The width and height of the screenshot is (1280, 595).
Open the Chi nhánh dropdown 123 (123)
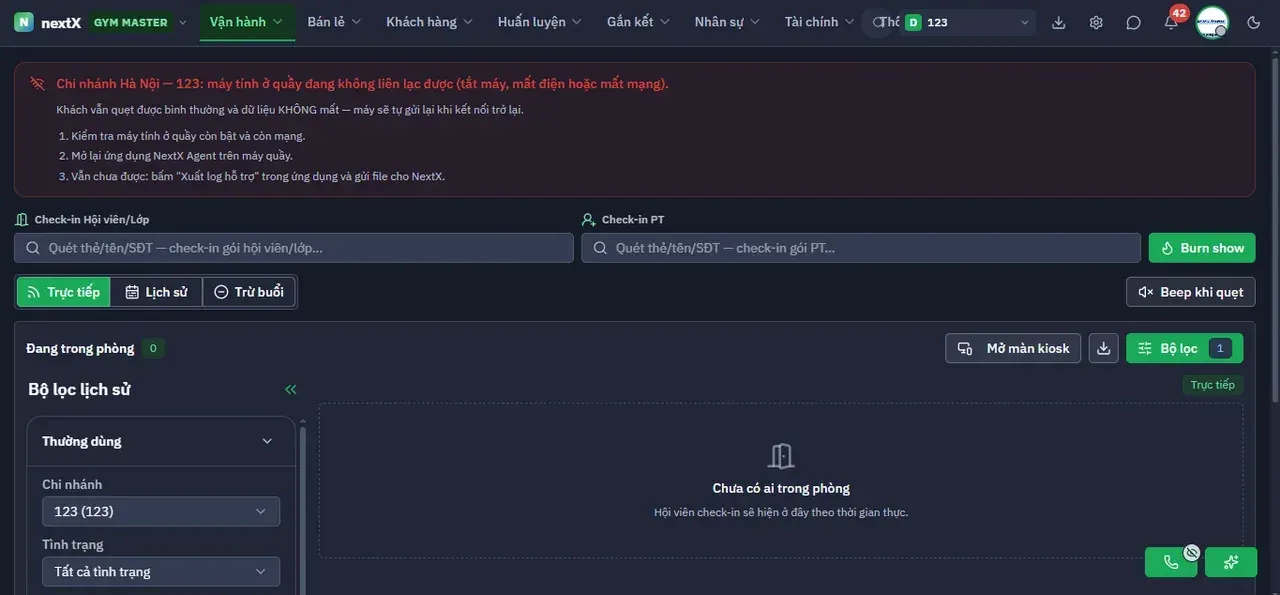pyautogui.click(x=161, y=511)
